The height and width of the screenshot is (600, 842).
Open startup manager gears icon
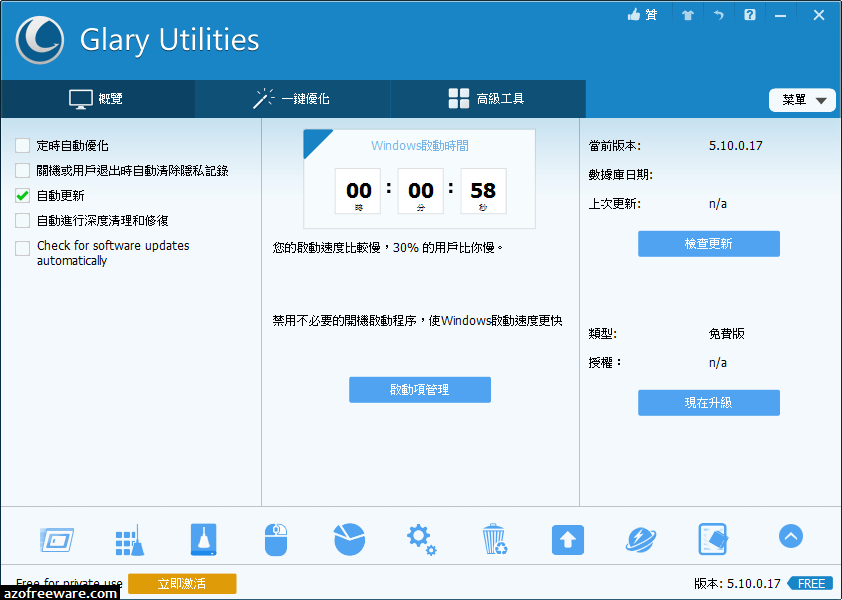click(x=422, y=540)
